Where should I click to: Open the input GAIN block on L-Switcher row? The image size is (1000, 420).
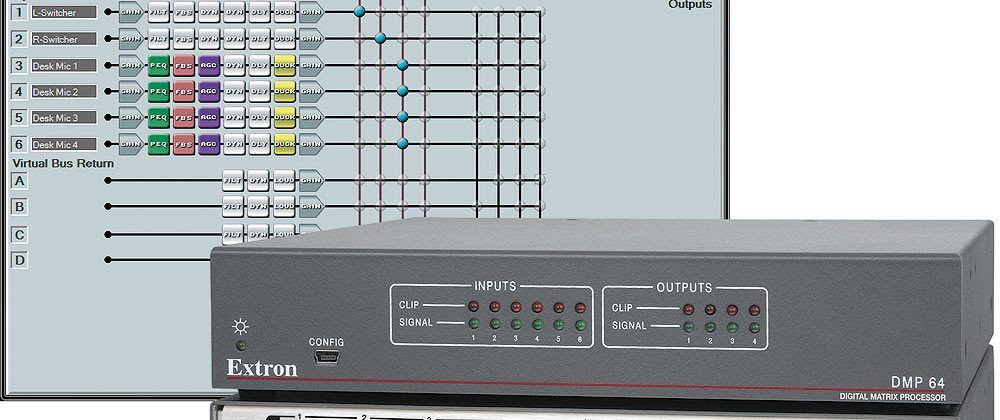[131, 12]
